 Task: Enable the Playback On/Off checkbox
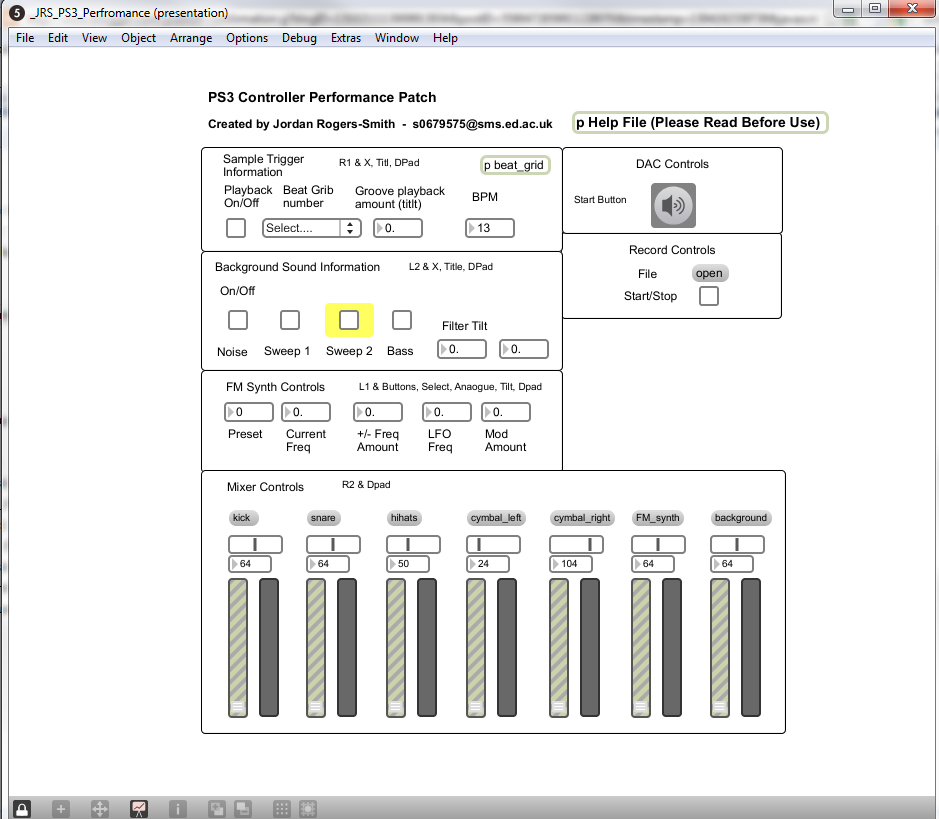[x=236, y=228]
